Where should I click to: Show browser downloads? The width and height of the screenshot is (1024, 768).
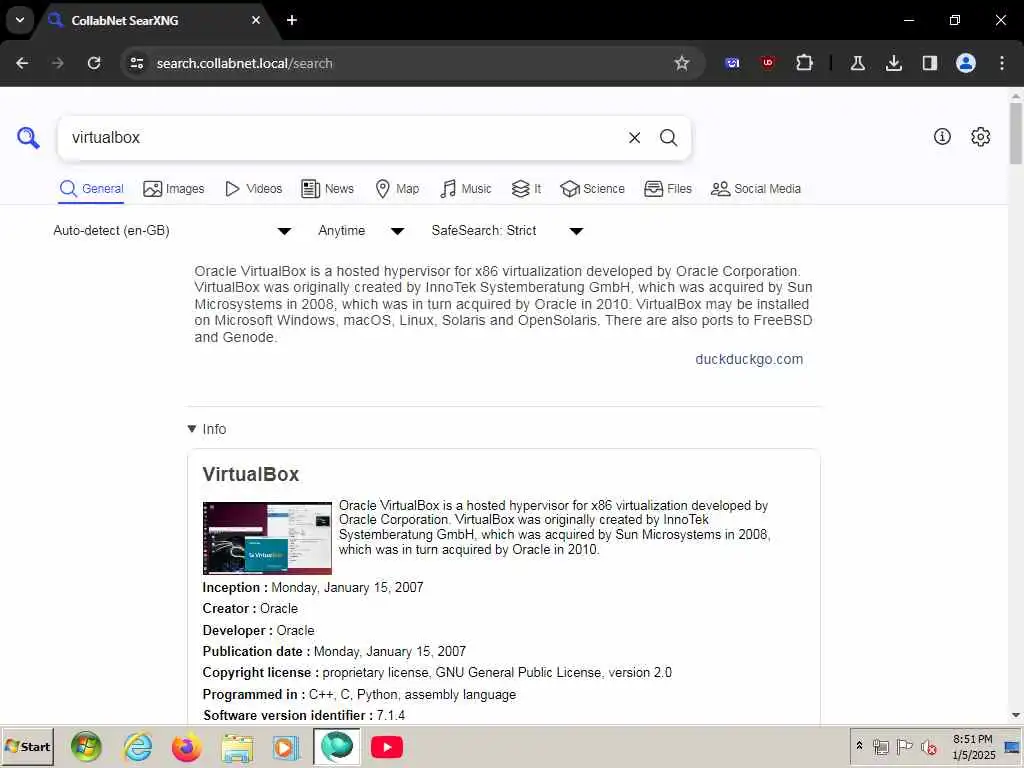pos(893,63)
